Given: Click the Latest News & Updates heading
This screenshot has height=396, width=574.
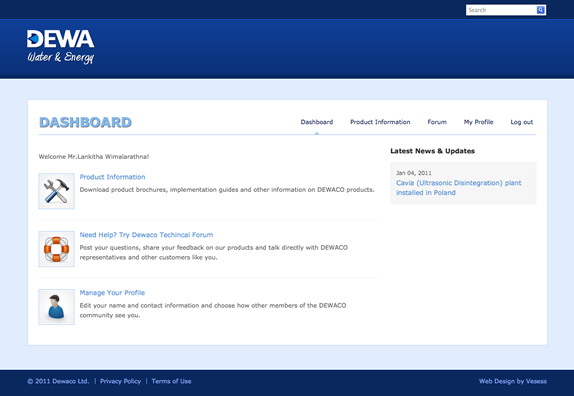Looking at the screenshot, I should click(x=432, y=151).
